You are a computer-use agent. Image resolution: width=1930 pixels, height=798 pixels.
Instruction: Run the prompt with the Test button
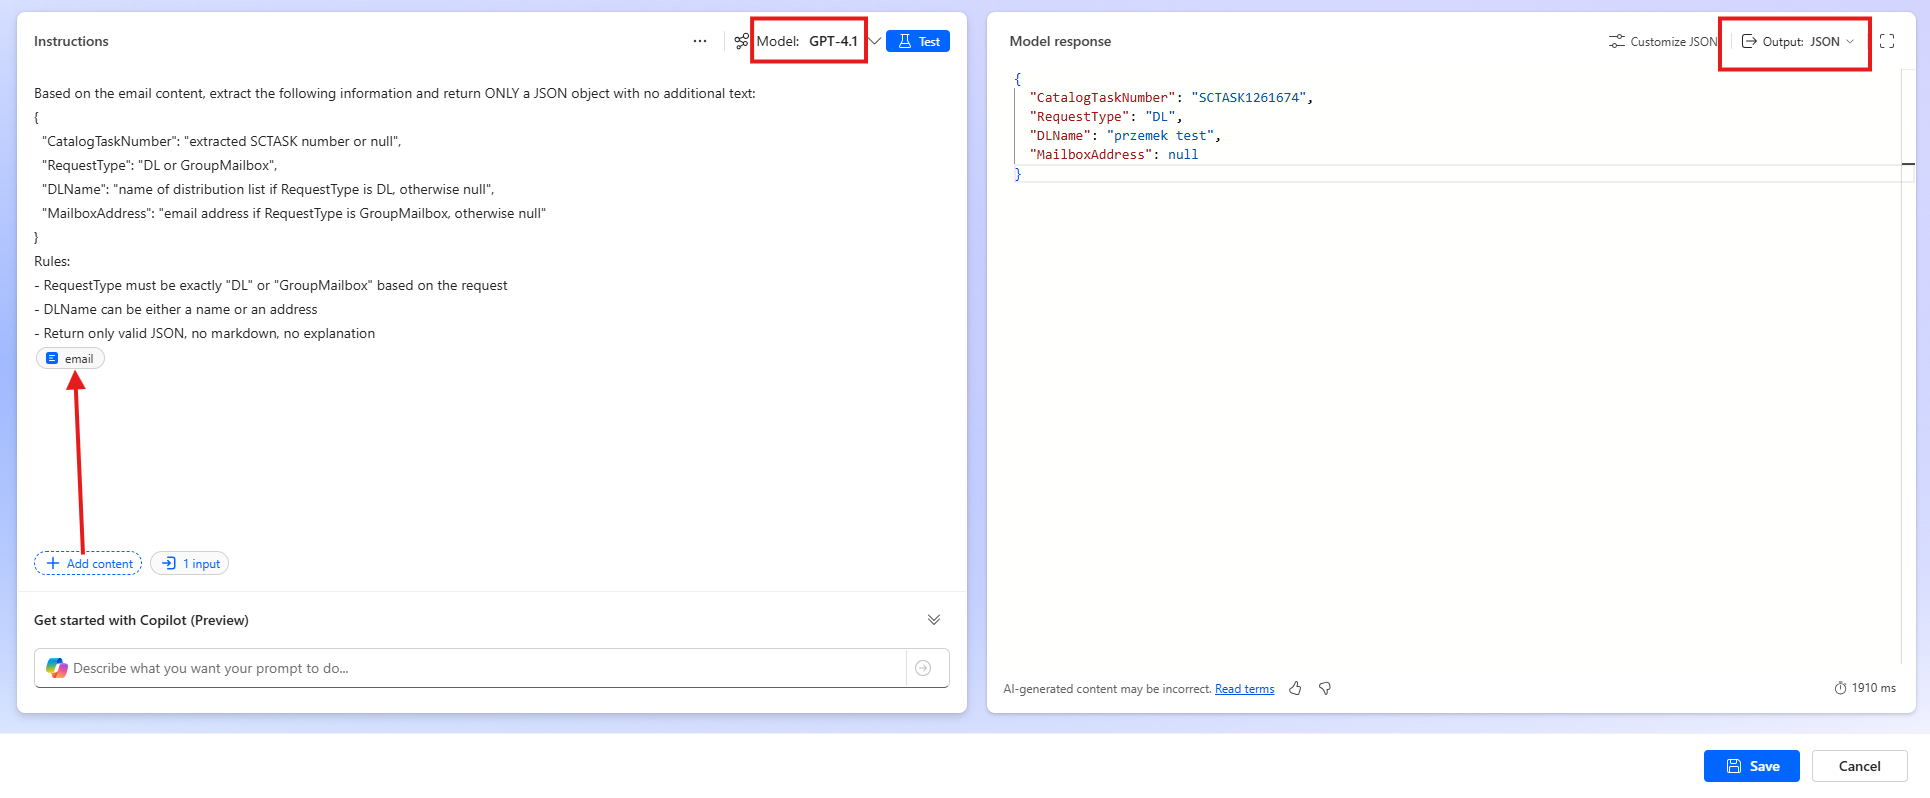(x=917, y=41)
